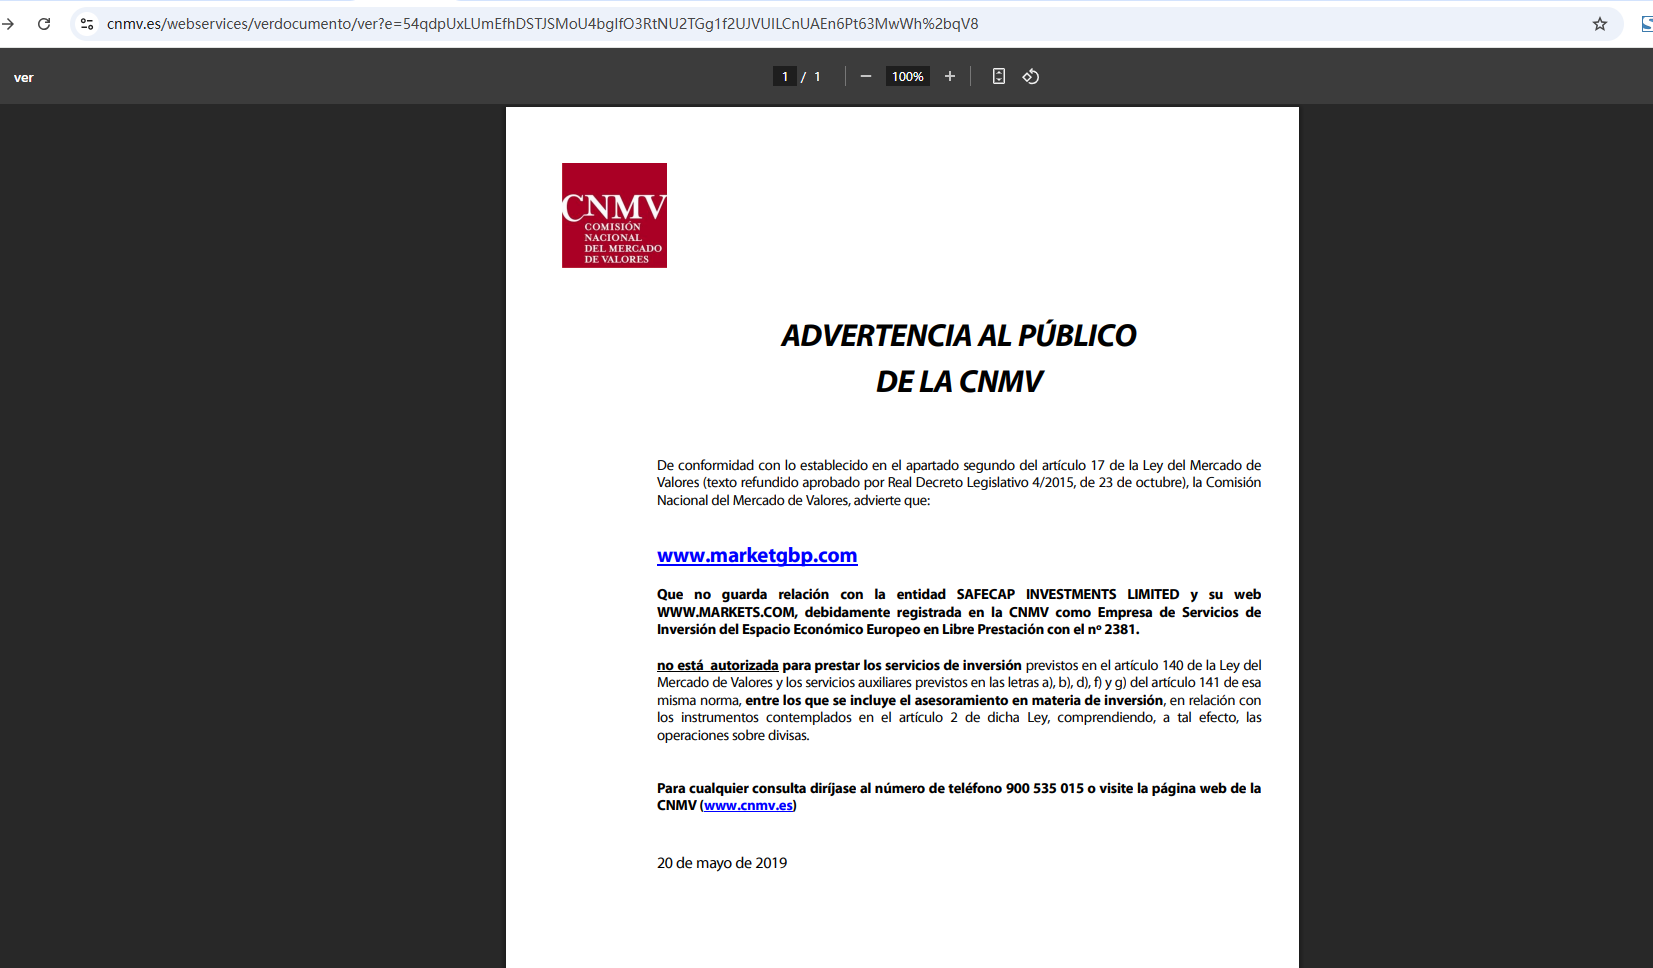Zoom out the PDF with minus button
Viewport: 1653px width, 968px height.
[866, 77]
